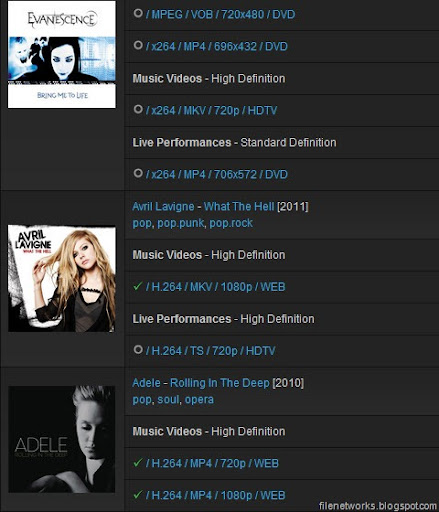This screenshot has height=512, width=439.
Task: Open Avril Lavigne What The Hell cover thumbnail
Action: [62, 278]
